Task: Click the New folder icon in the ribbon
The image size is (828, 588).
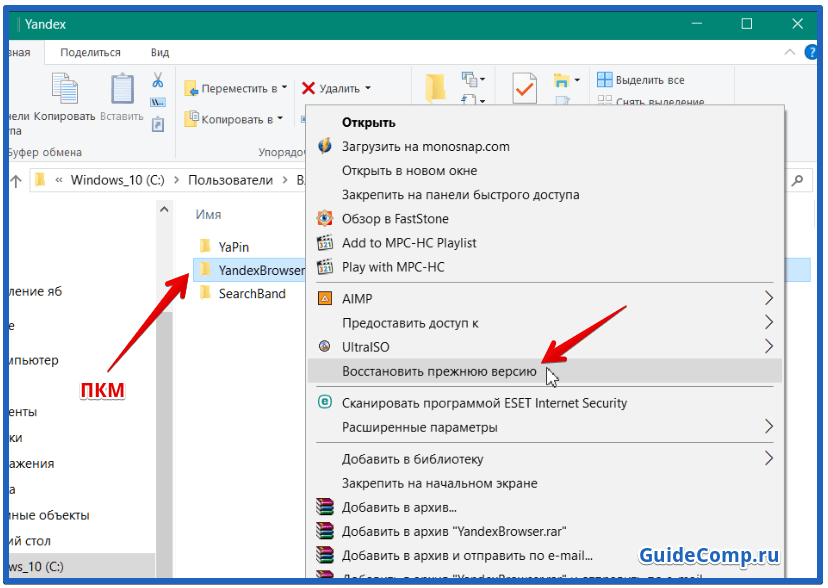Action: [435, 88]
